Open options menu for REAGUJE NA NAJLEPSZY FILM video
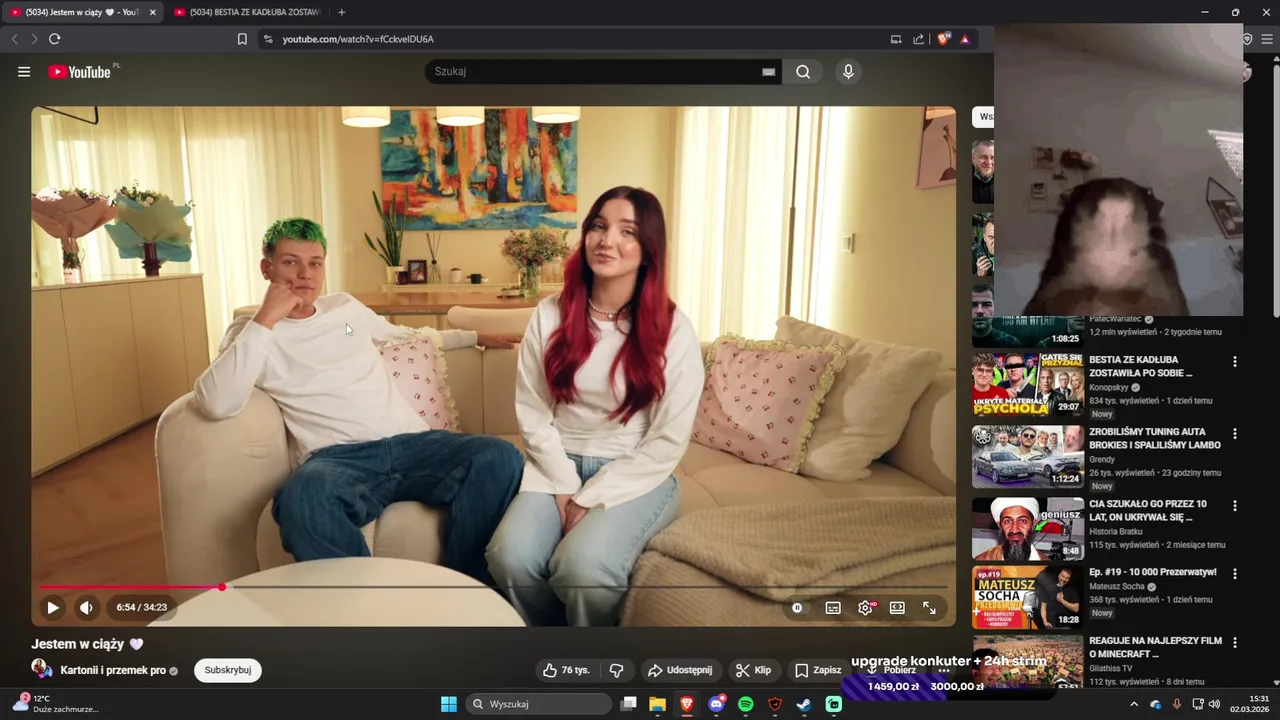This screenshot has height=720, width=1280. point(1235,642)
